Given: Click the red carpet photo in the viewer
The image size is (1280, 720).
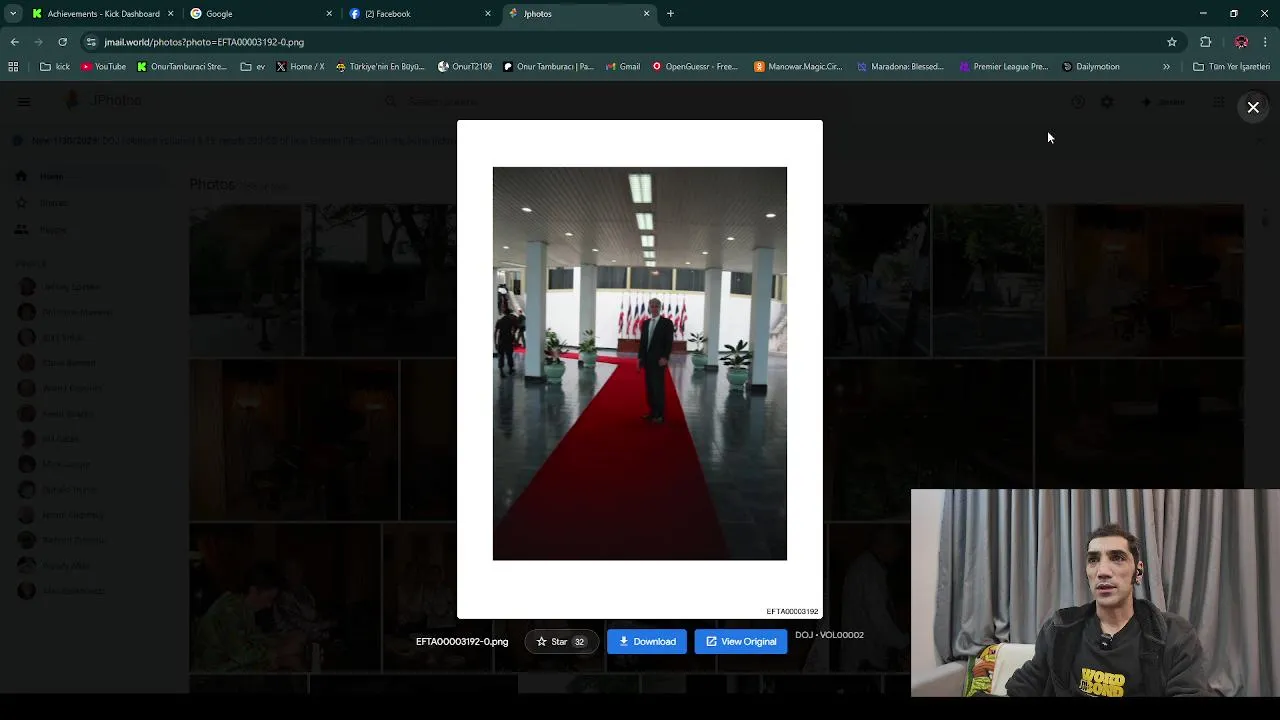Looking at the screenshot, I should point(640,363).
